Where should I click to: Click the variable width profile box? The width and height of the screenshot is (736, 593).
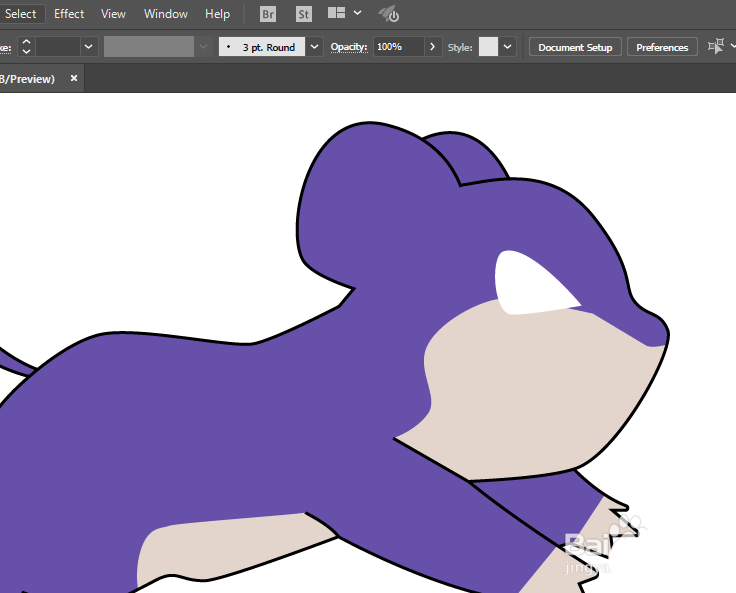pos(149,47)
